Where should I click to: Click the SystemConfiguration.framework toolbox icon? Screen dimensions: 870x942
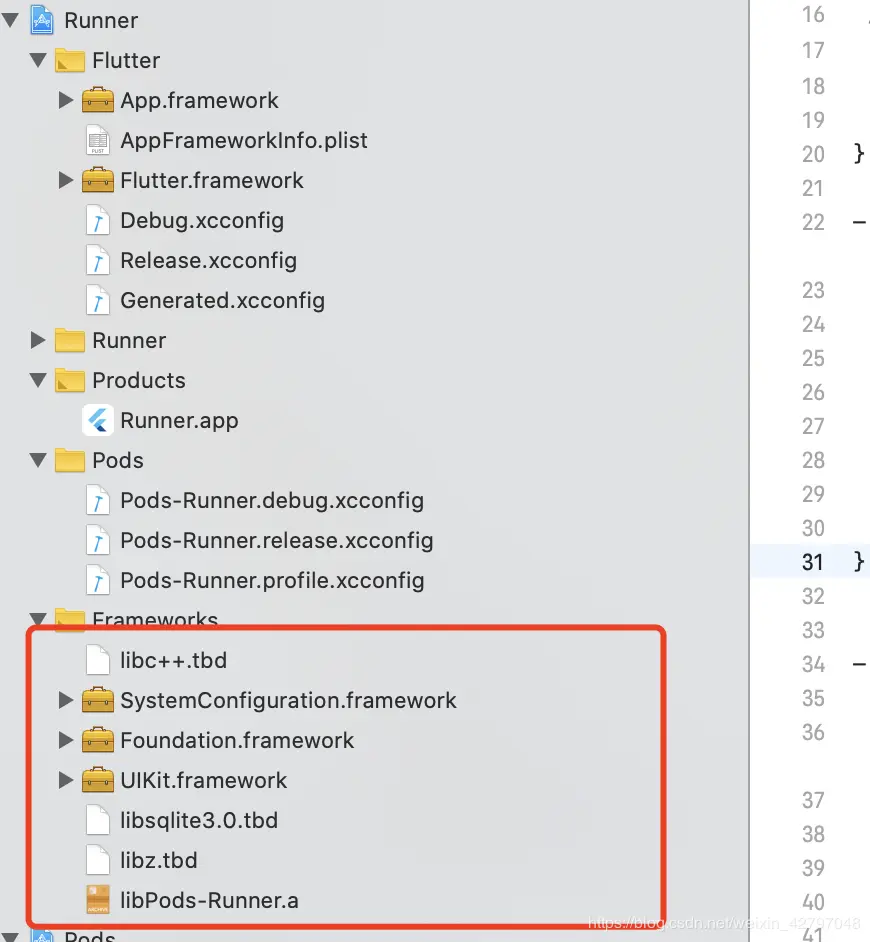pos(98,699)
